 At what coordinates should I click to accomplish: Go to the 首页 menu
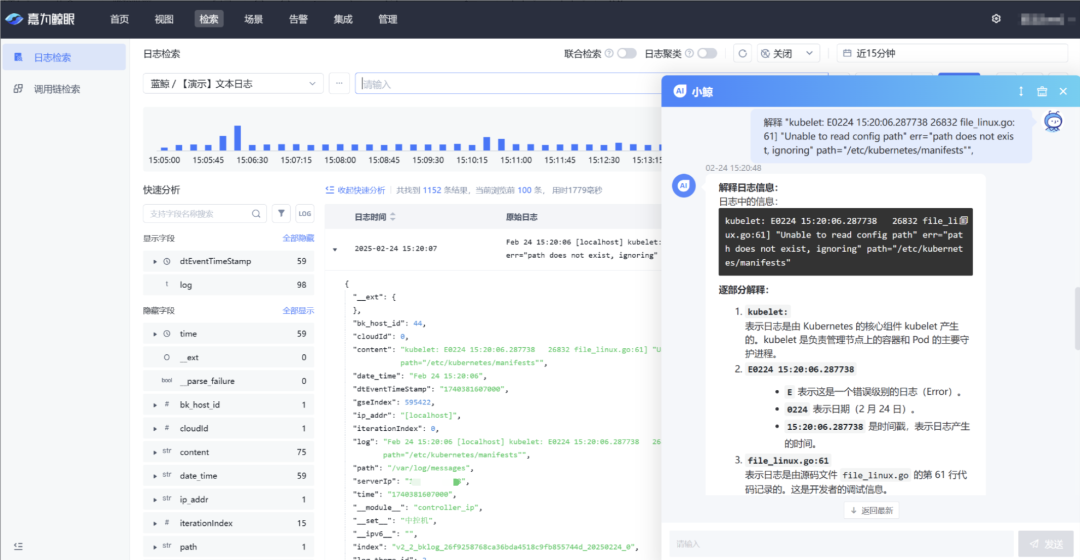[119, 19]
